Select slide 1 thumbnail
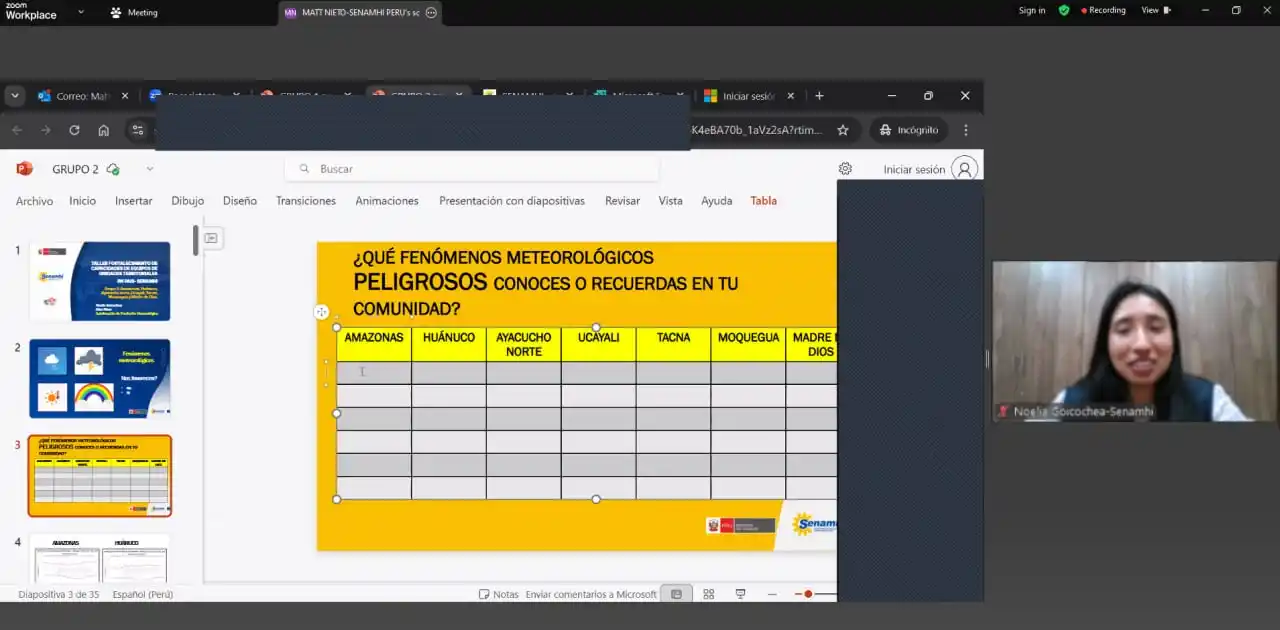This screenshot has height=630, width=1280. pos(100,281)
